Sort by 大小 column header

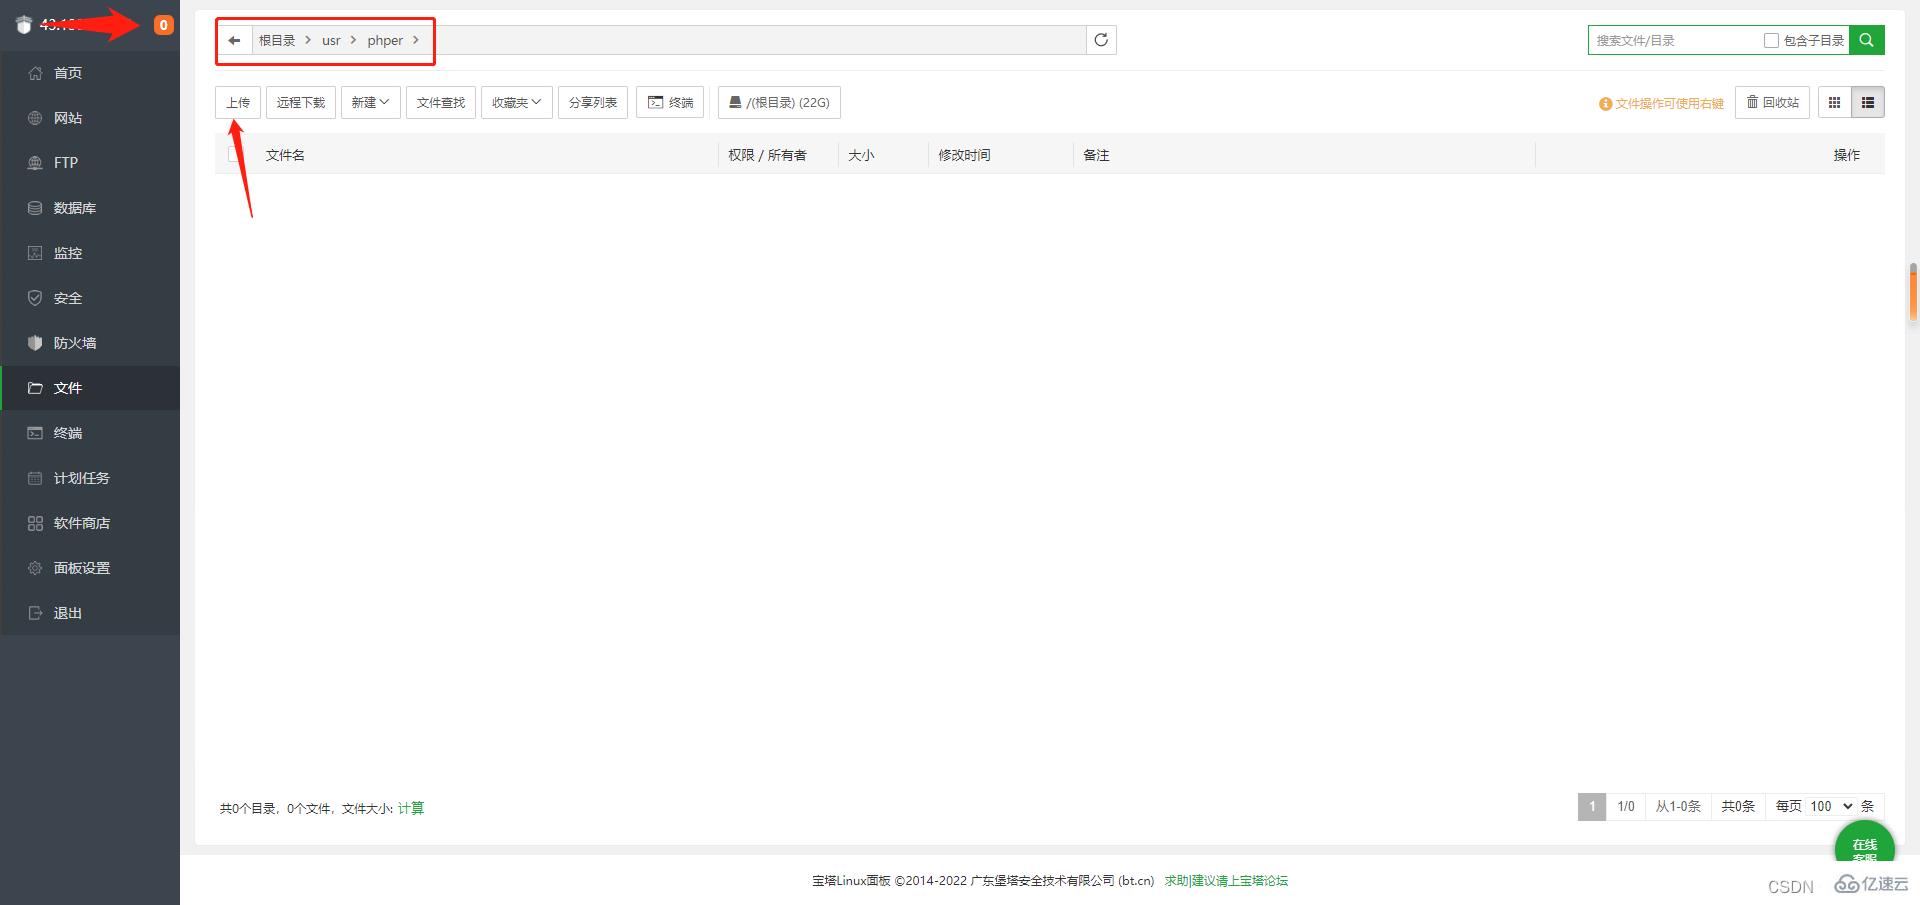click(x=861, y=155)
